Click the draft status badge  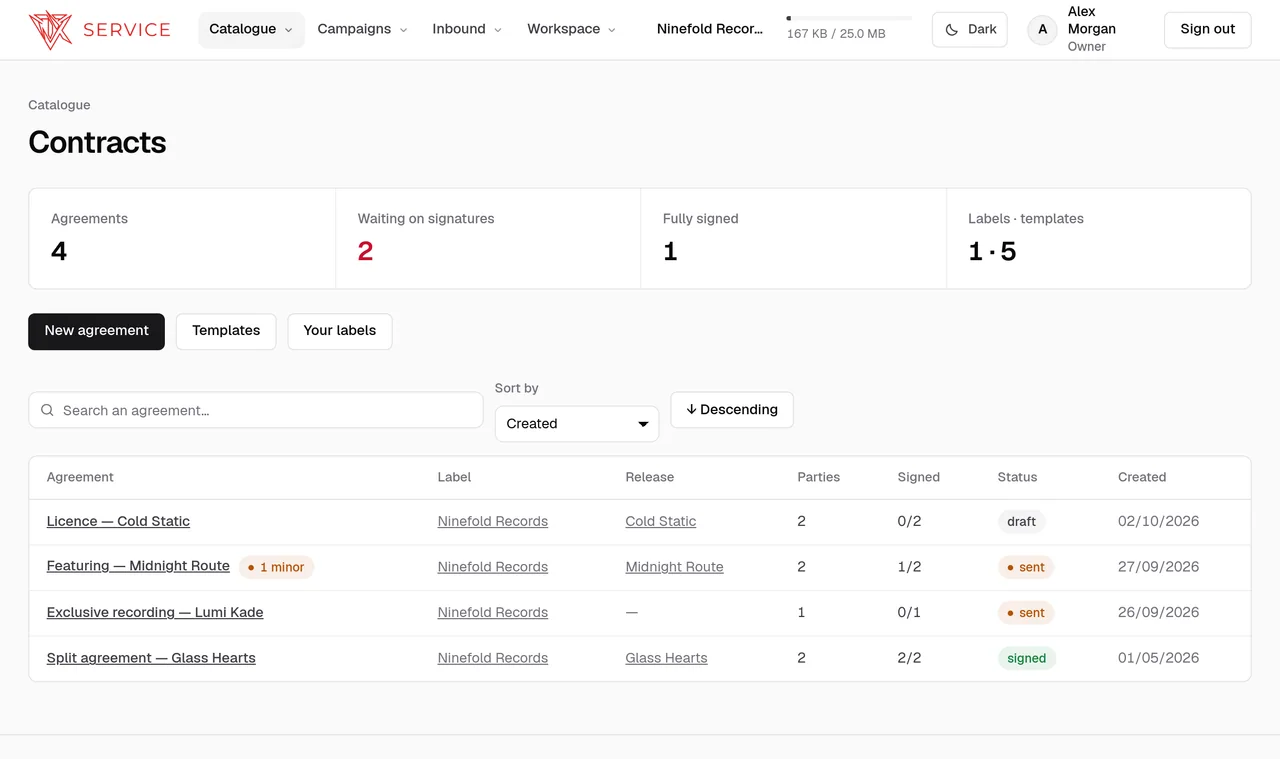(x=1021, y=521)
